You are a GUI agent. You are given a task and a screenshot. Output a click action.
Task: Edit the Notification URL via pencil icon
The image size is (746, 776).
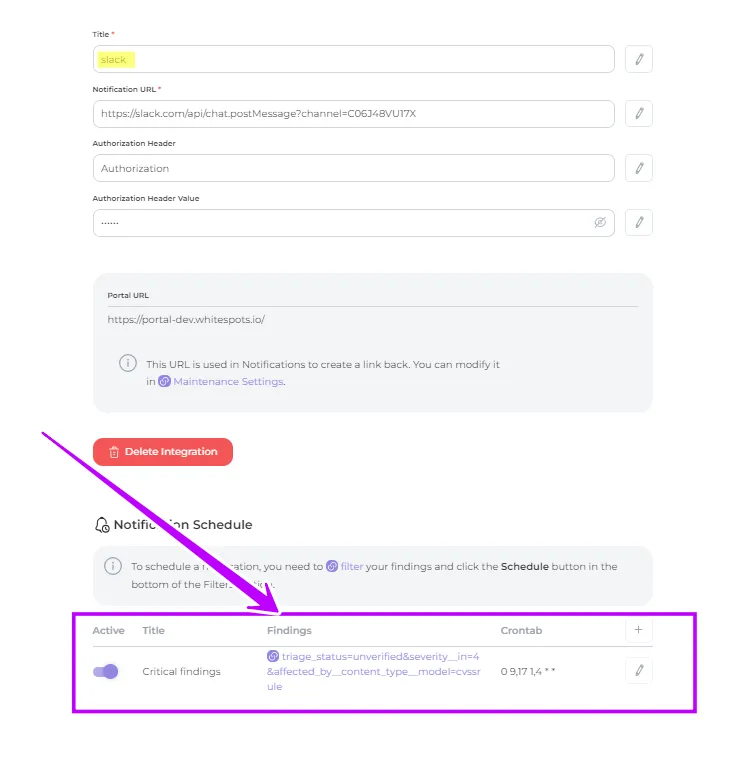coord(639,113)
